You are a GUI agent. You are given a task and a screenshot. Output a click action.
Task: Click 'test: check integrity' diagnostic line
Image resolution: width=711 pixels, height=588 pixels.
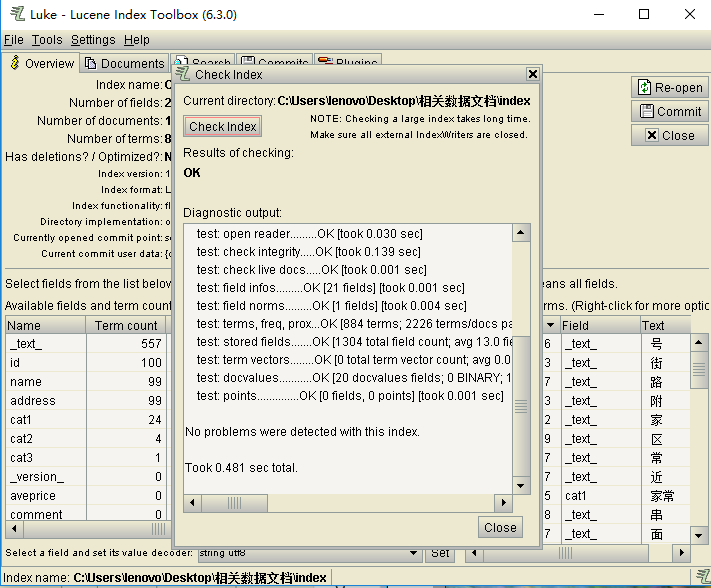(x=308, y=252)
